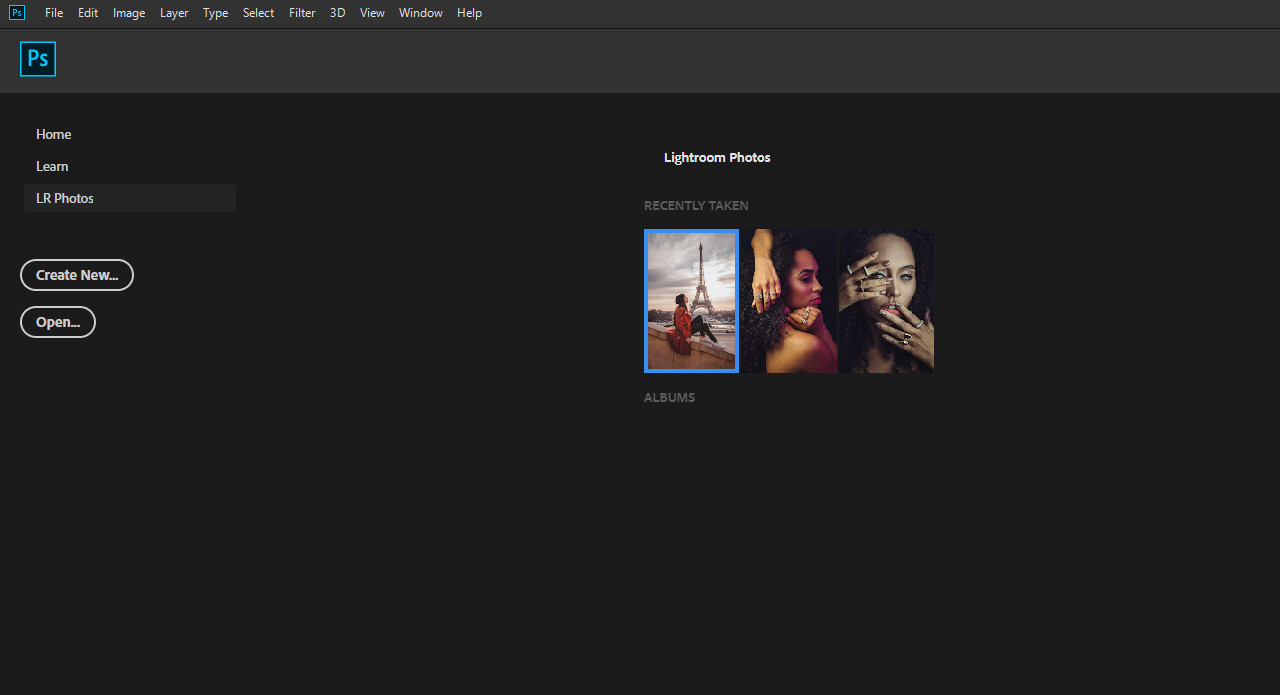Open the 3D menu
The height and width of the screenshot is (695, 1280).
click(337, 13)
